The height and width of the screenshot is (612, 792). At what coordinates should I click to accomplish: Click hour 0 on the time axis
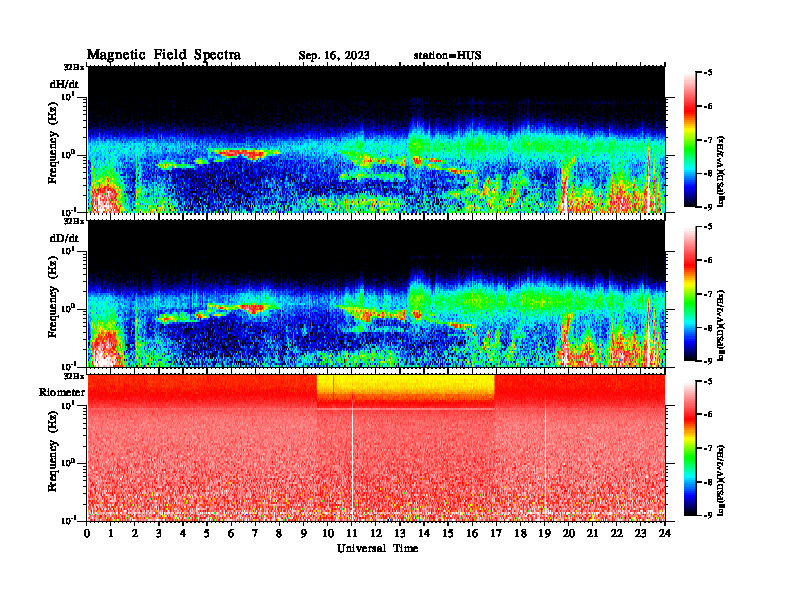pos(87,533)
